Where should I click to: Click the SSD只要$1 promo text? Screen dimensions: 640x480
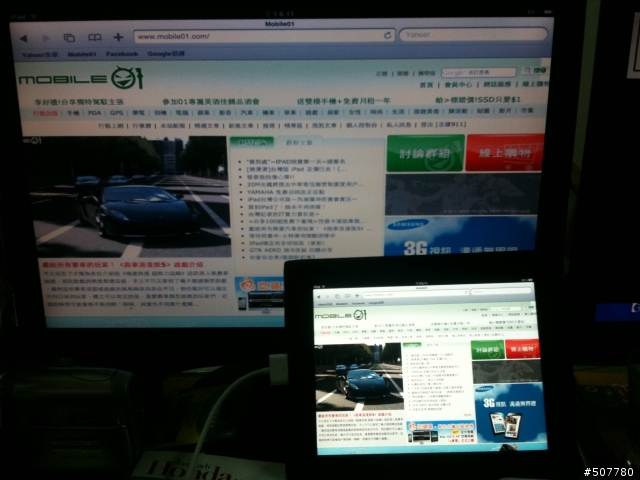click(478, 100)
